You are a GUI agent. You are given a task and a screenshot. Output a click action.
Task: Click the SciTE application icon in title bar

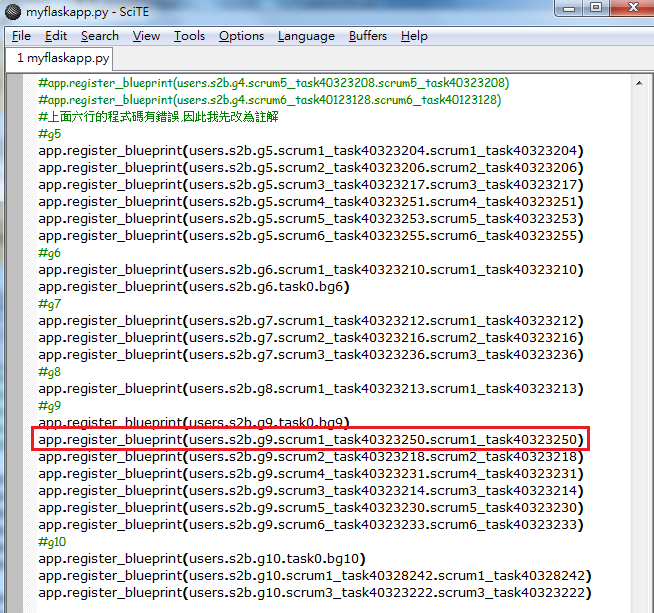pyautogui.click(x=13, y=12)
